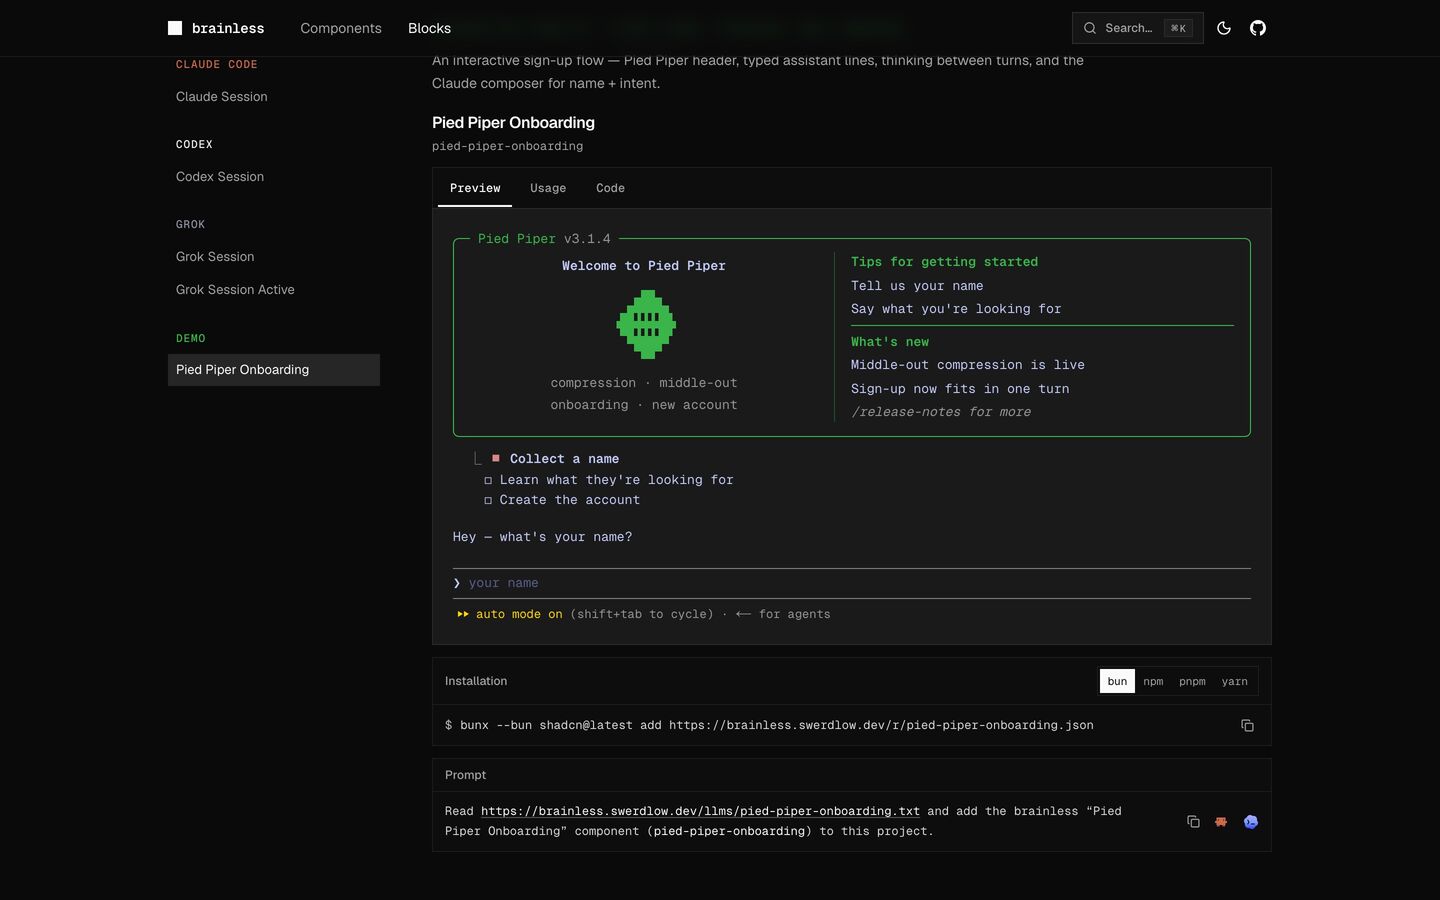Click 'Say what you're looking for' tip
Screen dimensions: 1440x900
click(x=956, y=309)
